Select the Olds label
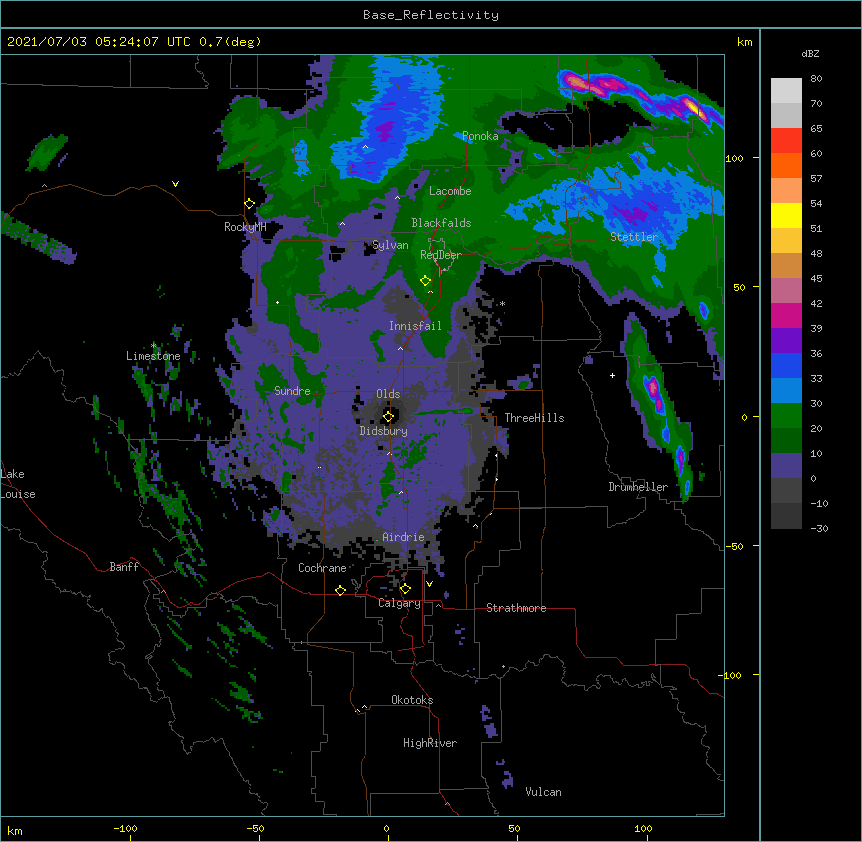The image size is (862, 842). (x=388, y=394)
